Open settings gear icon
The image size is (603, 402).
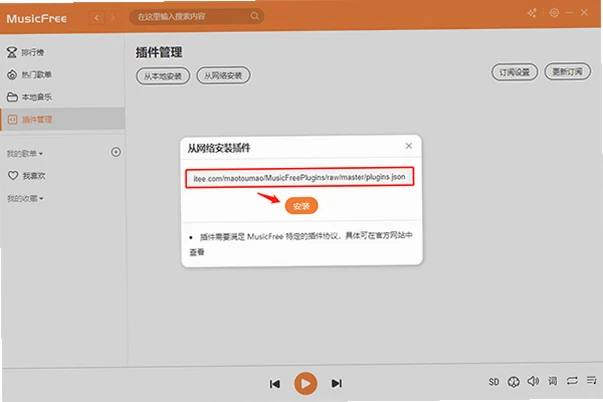click(x=554, y=13)
